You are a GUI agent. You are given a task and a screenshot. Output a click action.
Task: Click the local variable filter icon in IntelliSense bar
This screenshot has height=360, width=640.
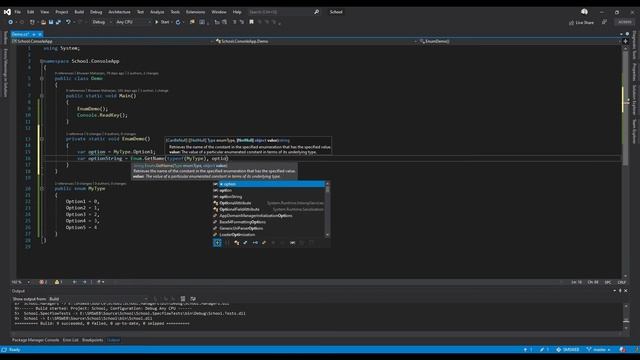(293, 242)
